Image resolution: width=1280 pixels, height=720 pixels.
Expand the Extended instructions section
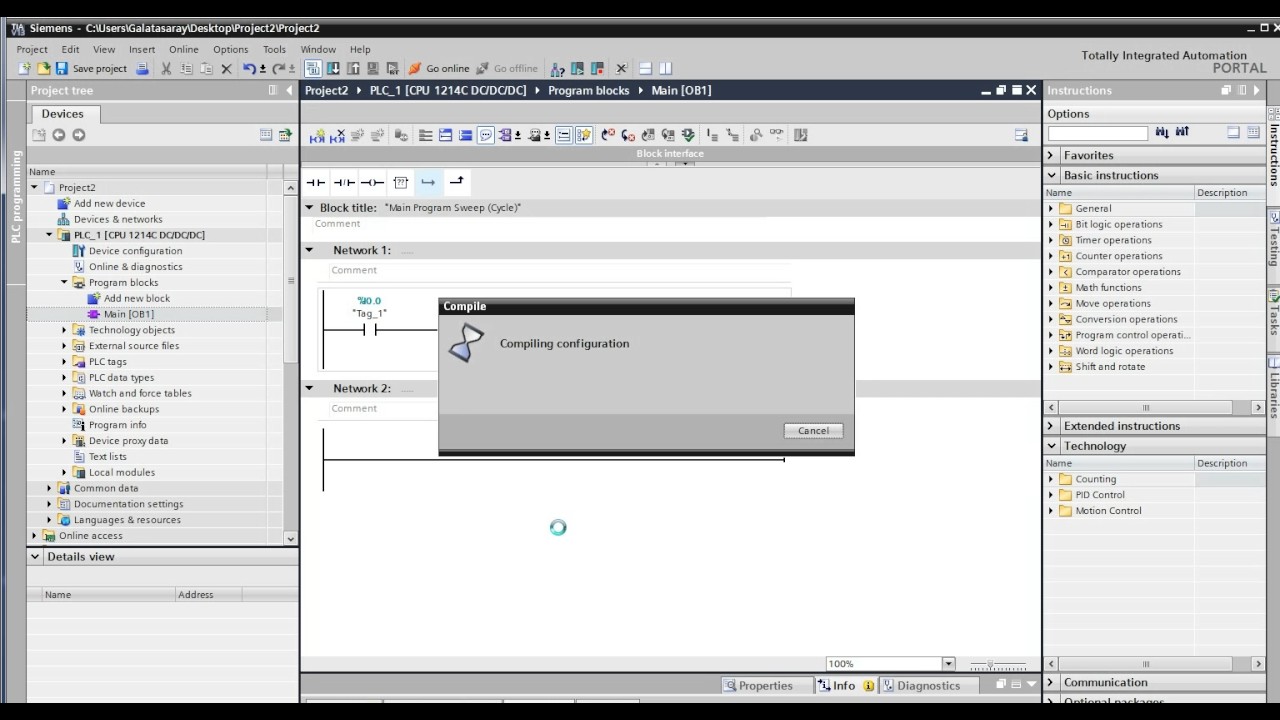pos(1051,426)
